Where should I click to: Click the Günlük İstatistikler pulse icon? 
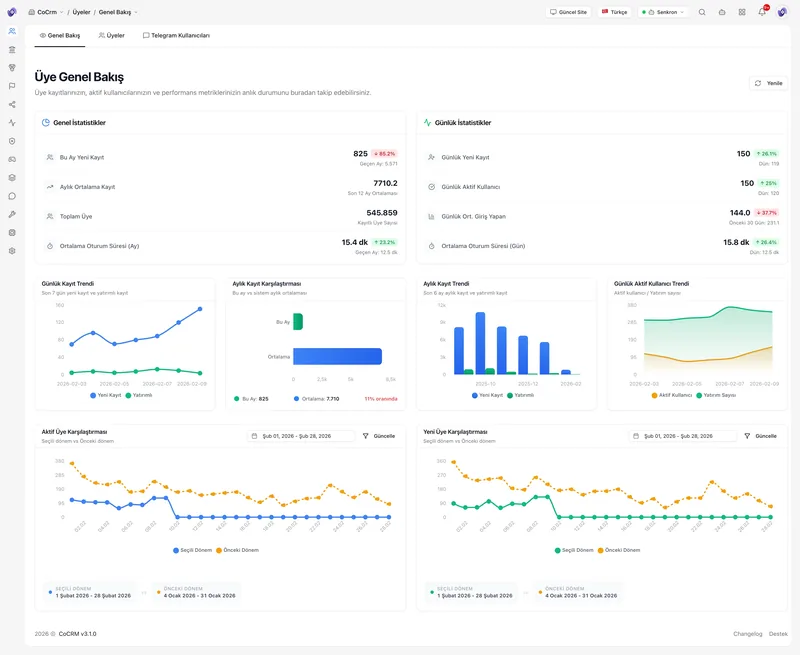click(427, 122)
